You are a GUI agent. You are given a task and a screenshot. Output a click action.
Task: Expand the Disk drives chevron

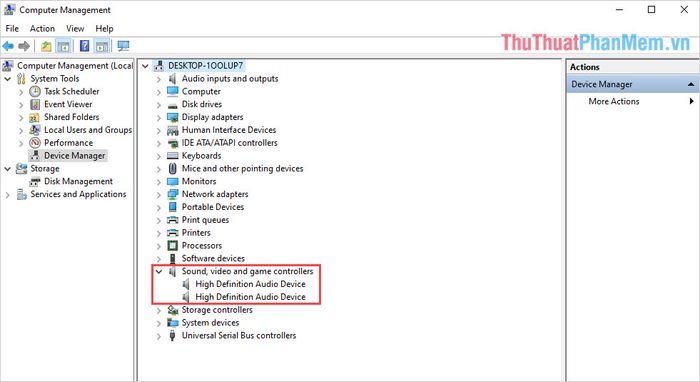158,105
